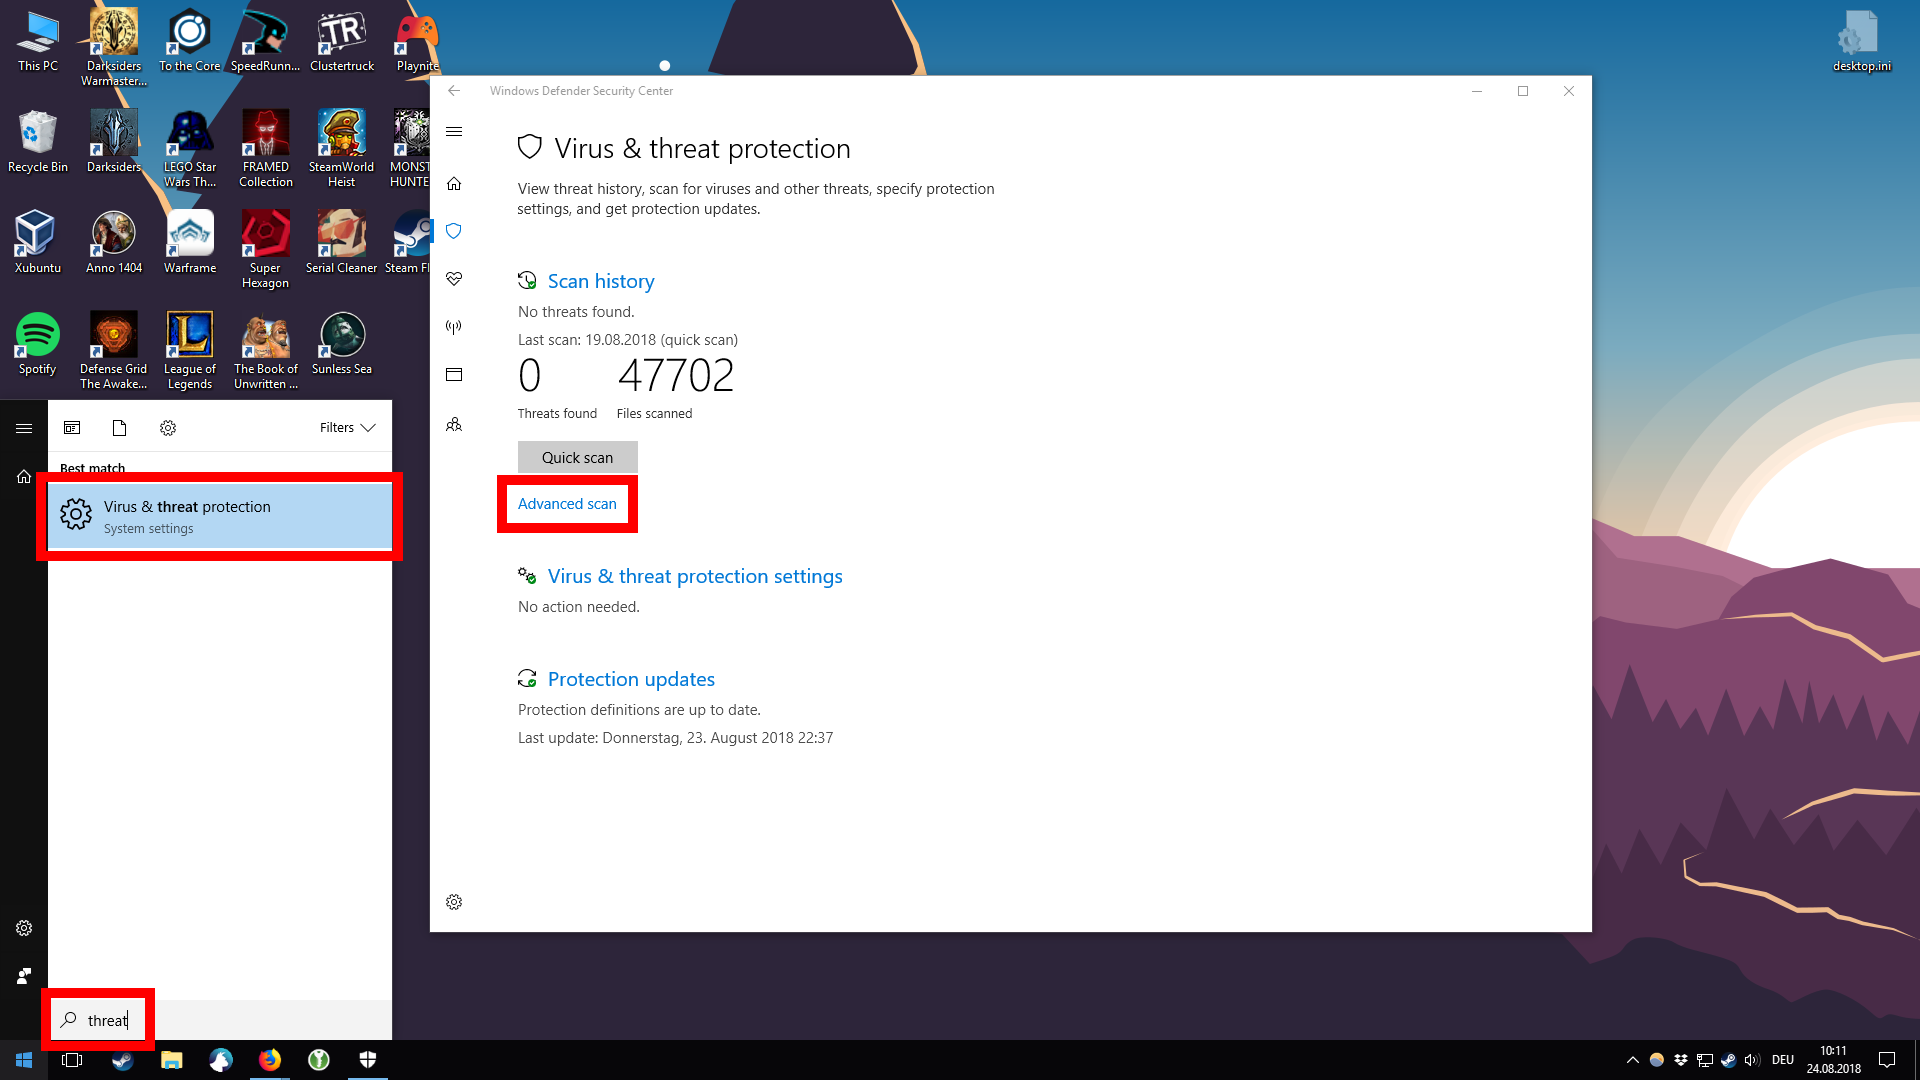Select Spotify desktop shortcut
Screen dimensions: 1920x1080
point(38,344)
